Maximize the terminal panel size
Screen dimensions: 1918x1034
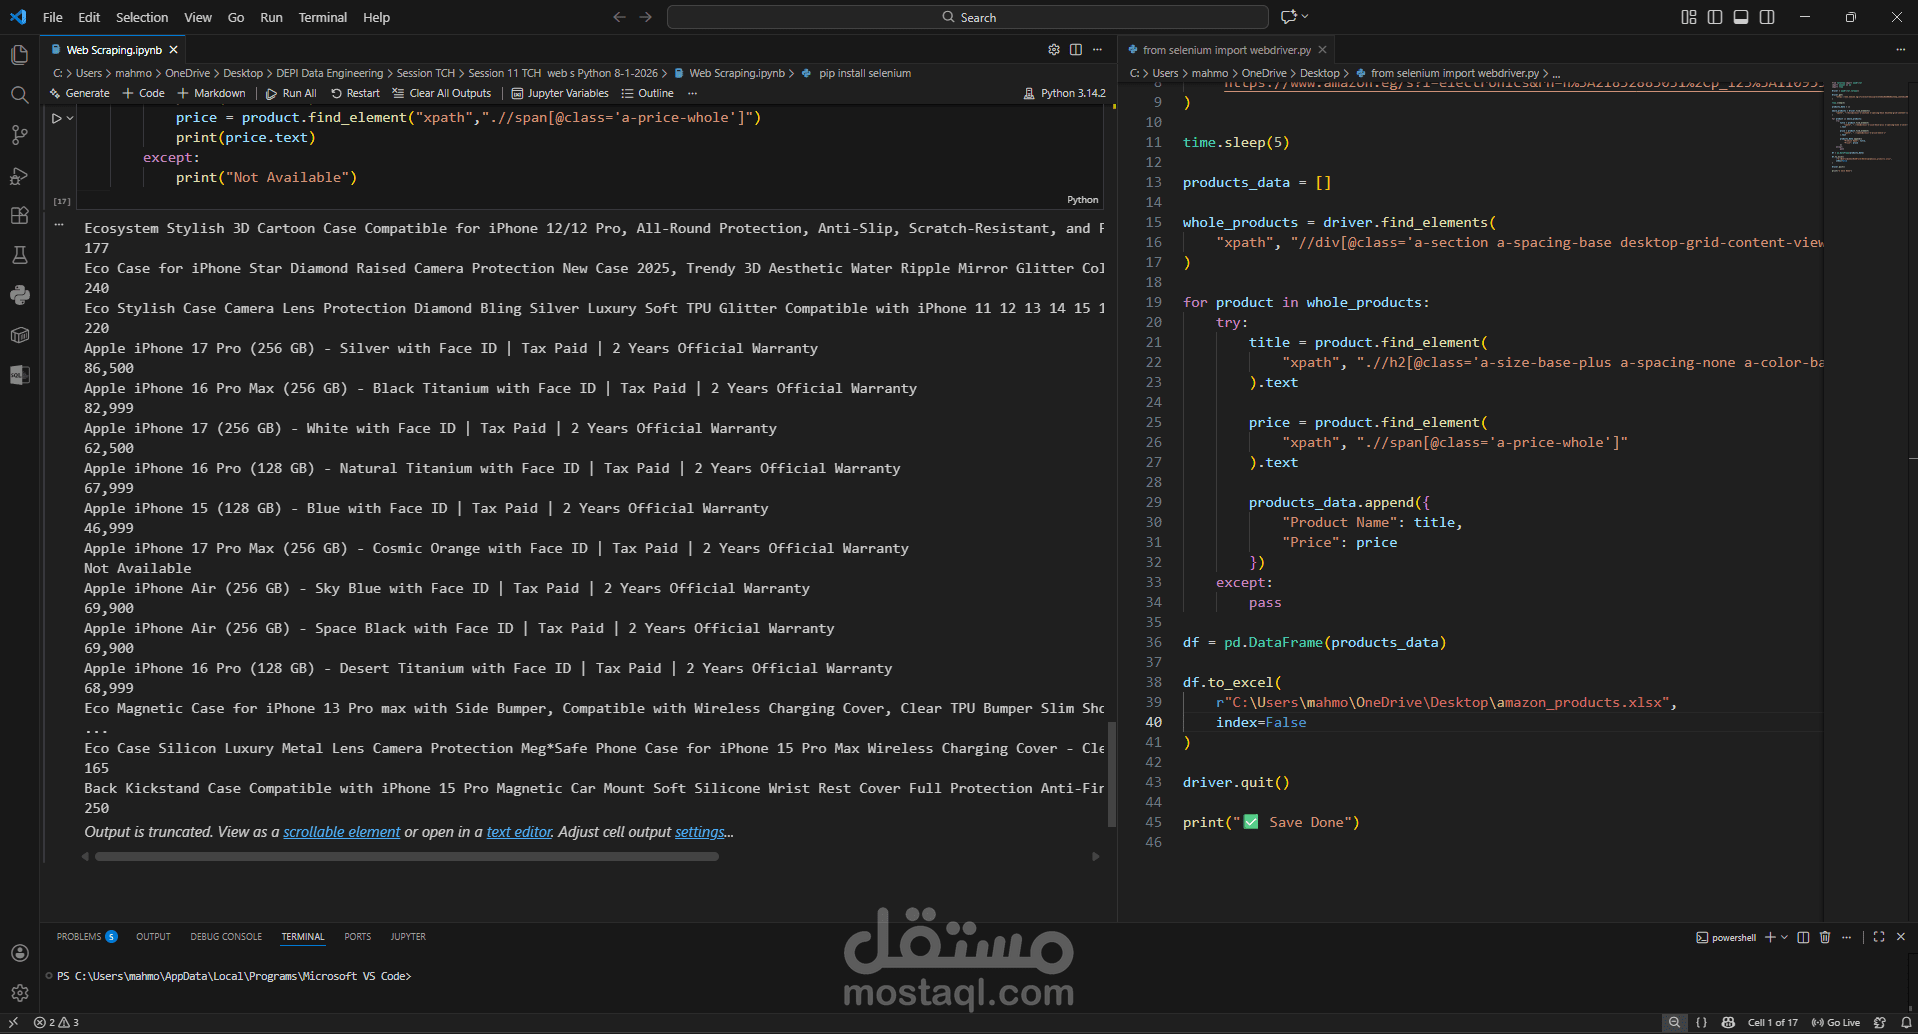(x=1879, y=937)
